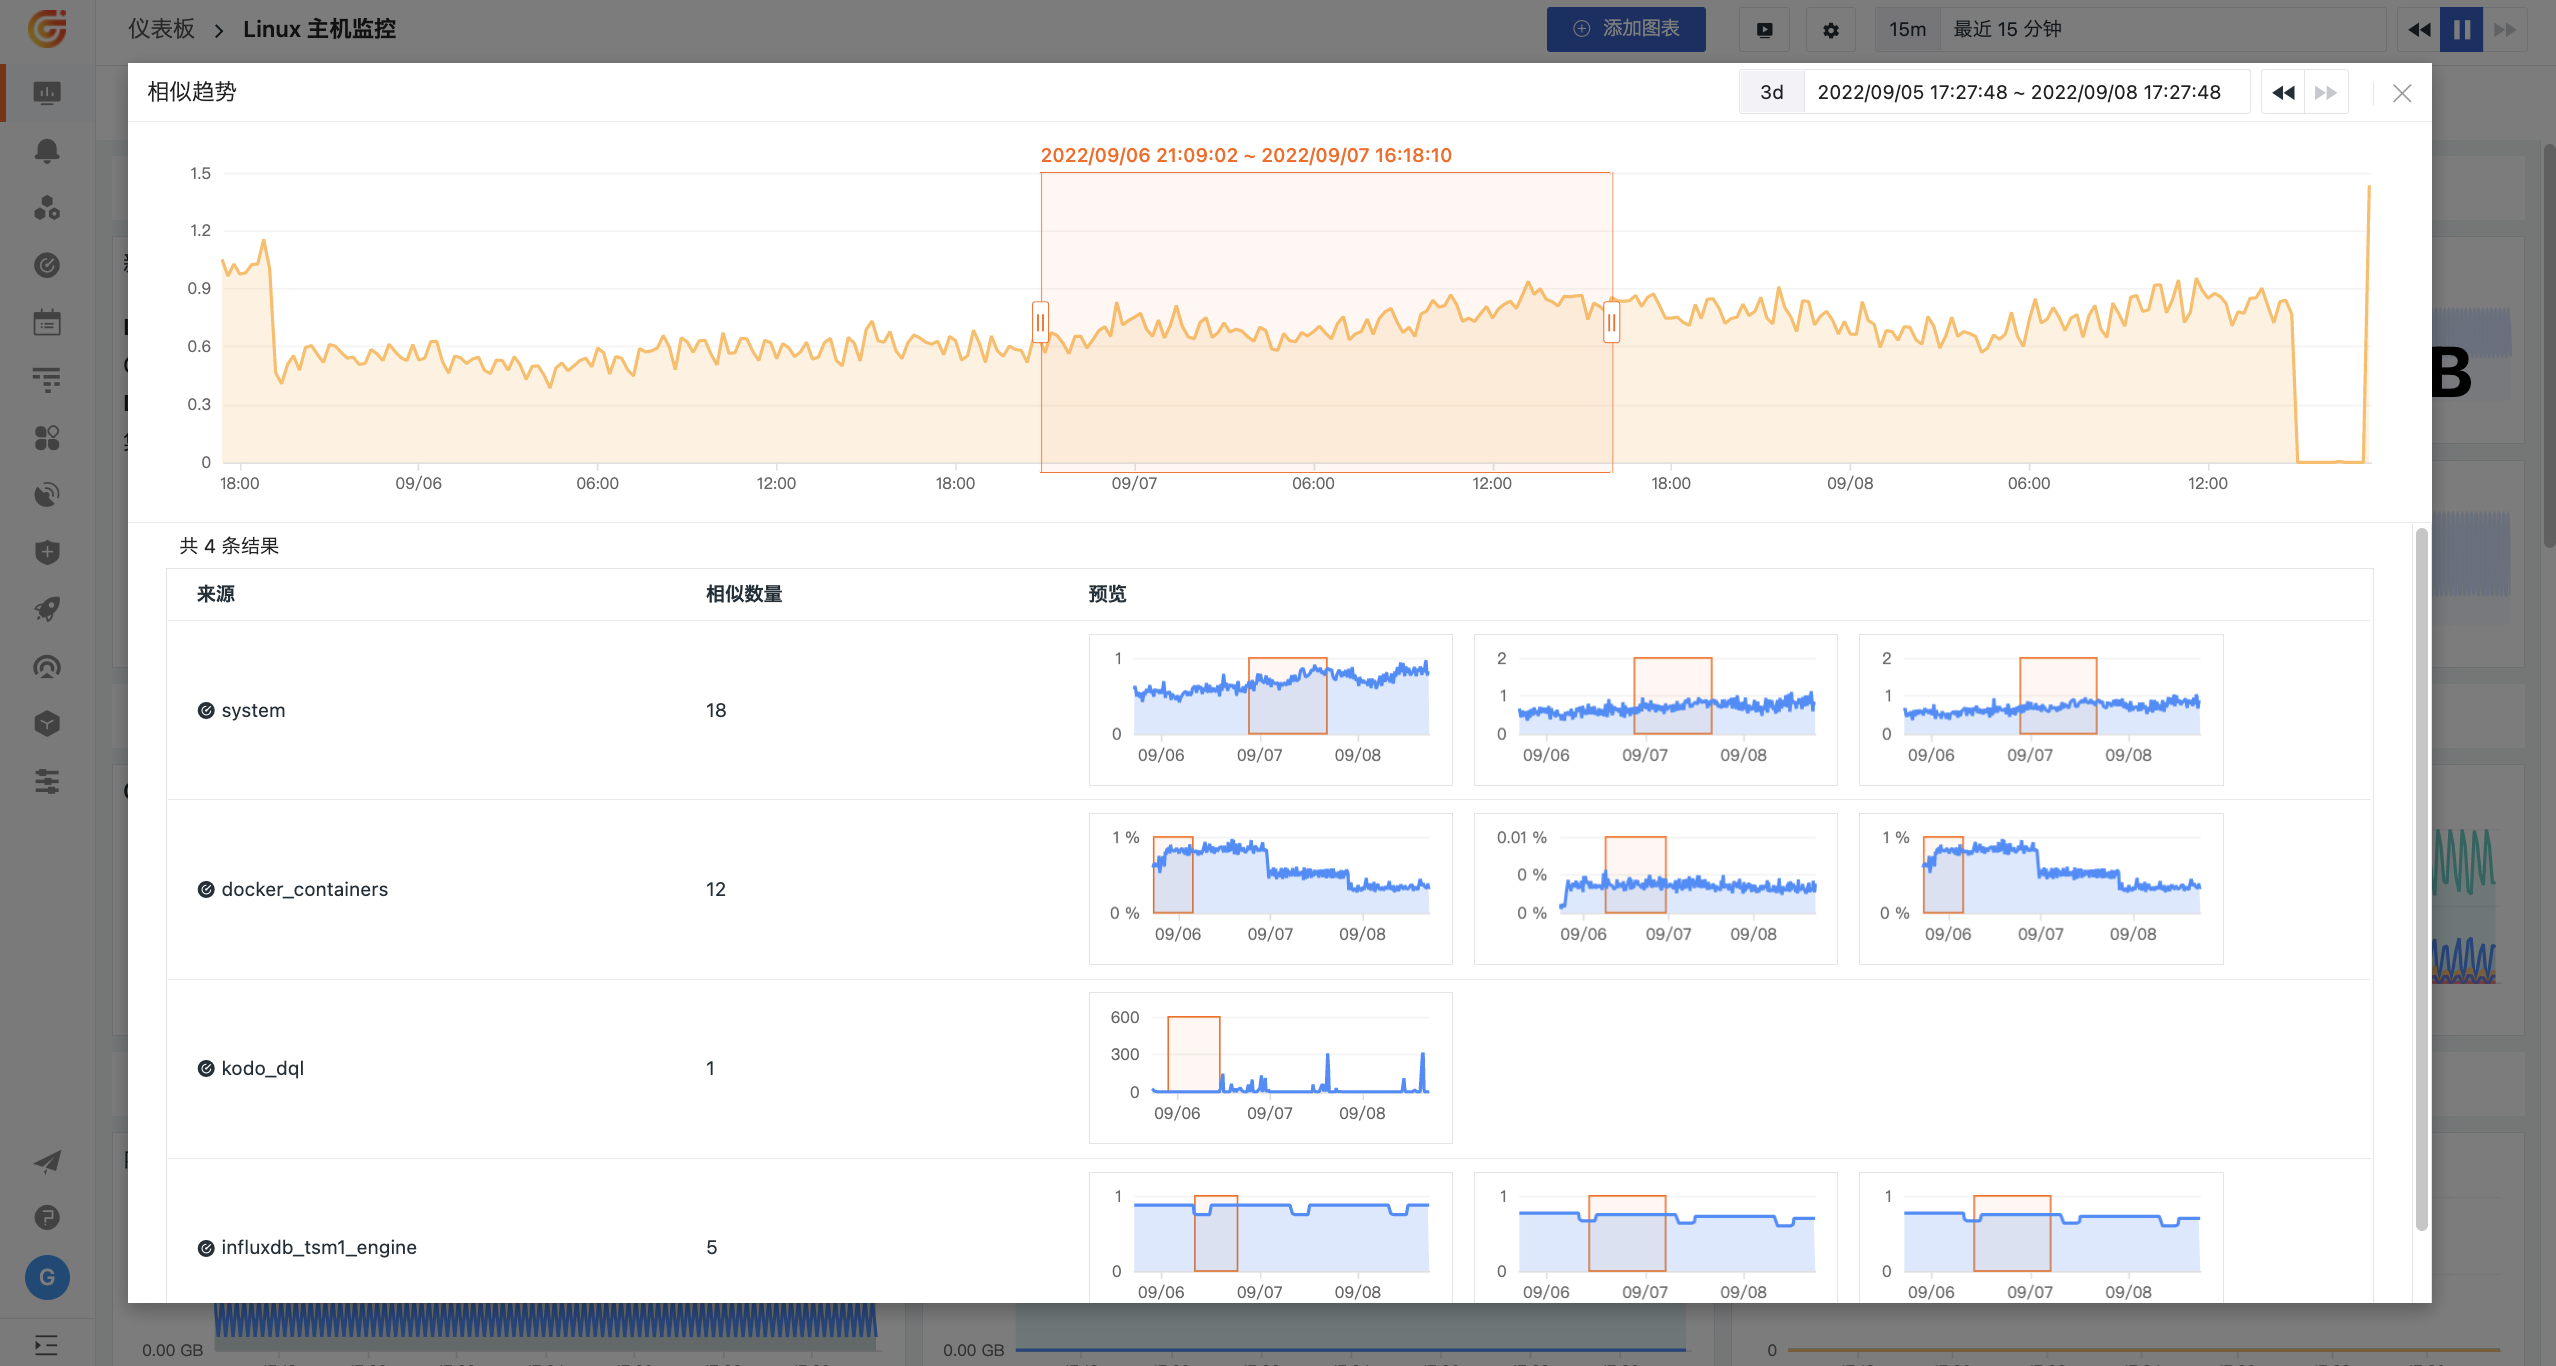Click the kodo_dql source icon
The image size is (2556, 1366).
pyautogui.click(x=206, y=1068)
